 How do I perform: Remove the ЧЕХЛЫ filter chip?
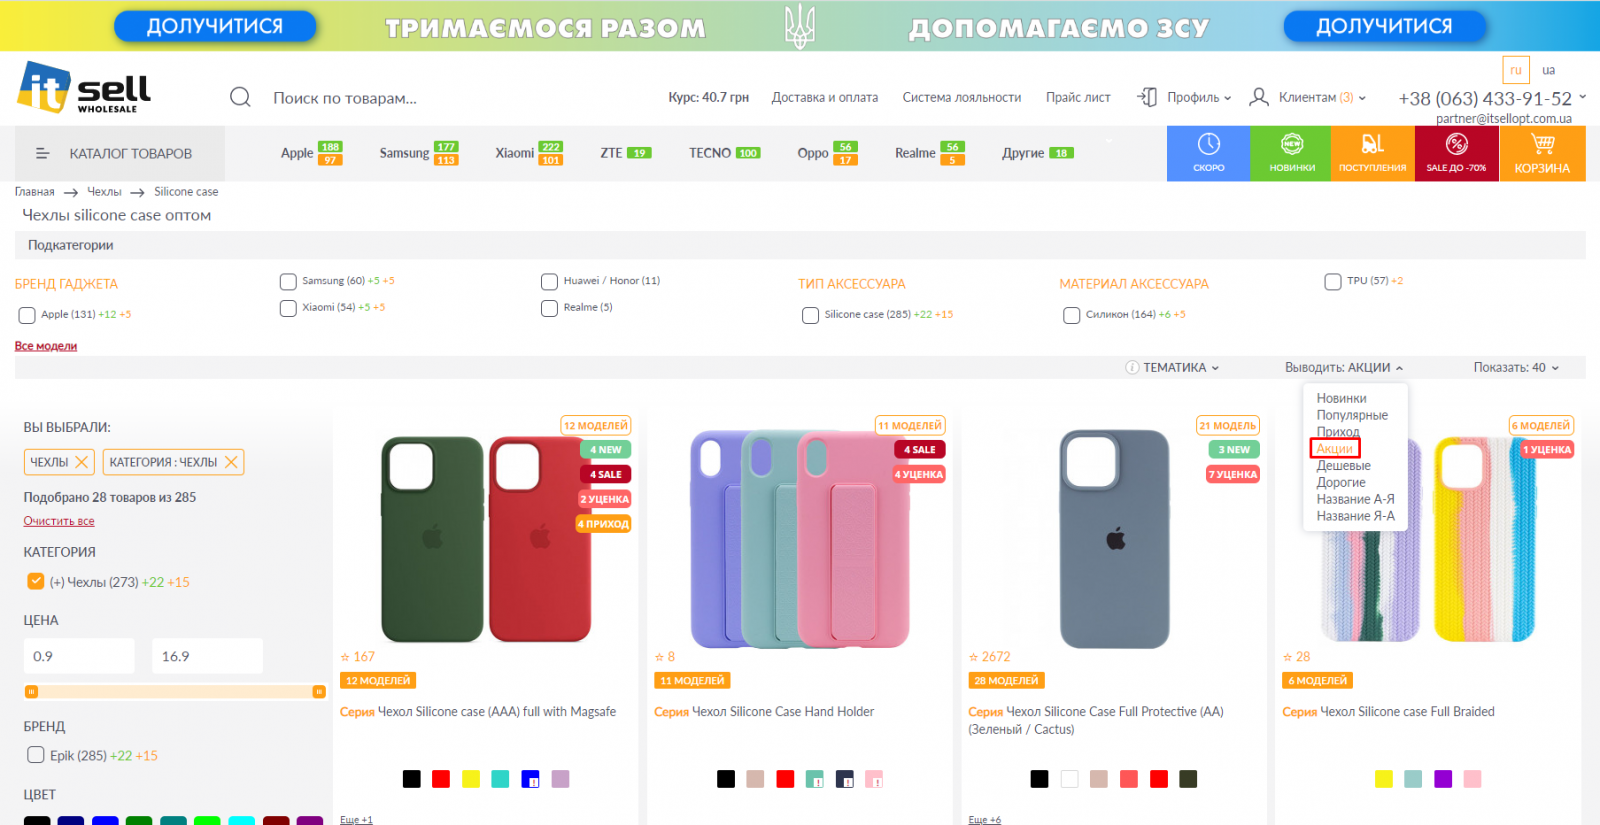82,462
